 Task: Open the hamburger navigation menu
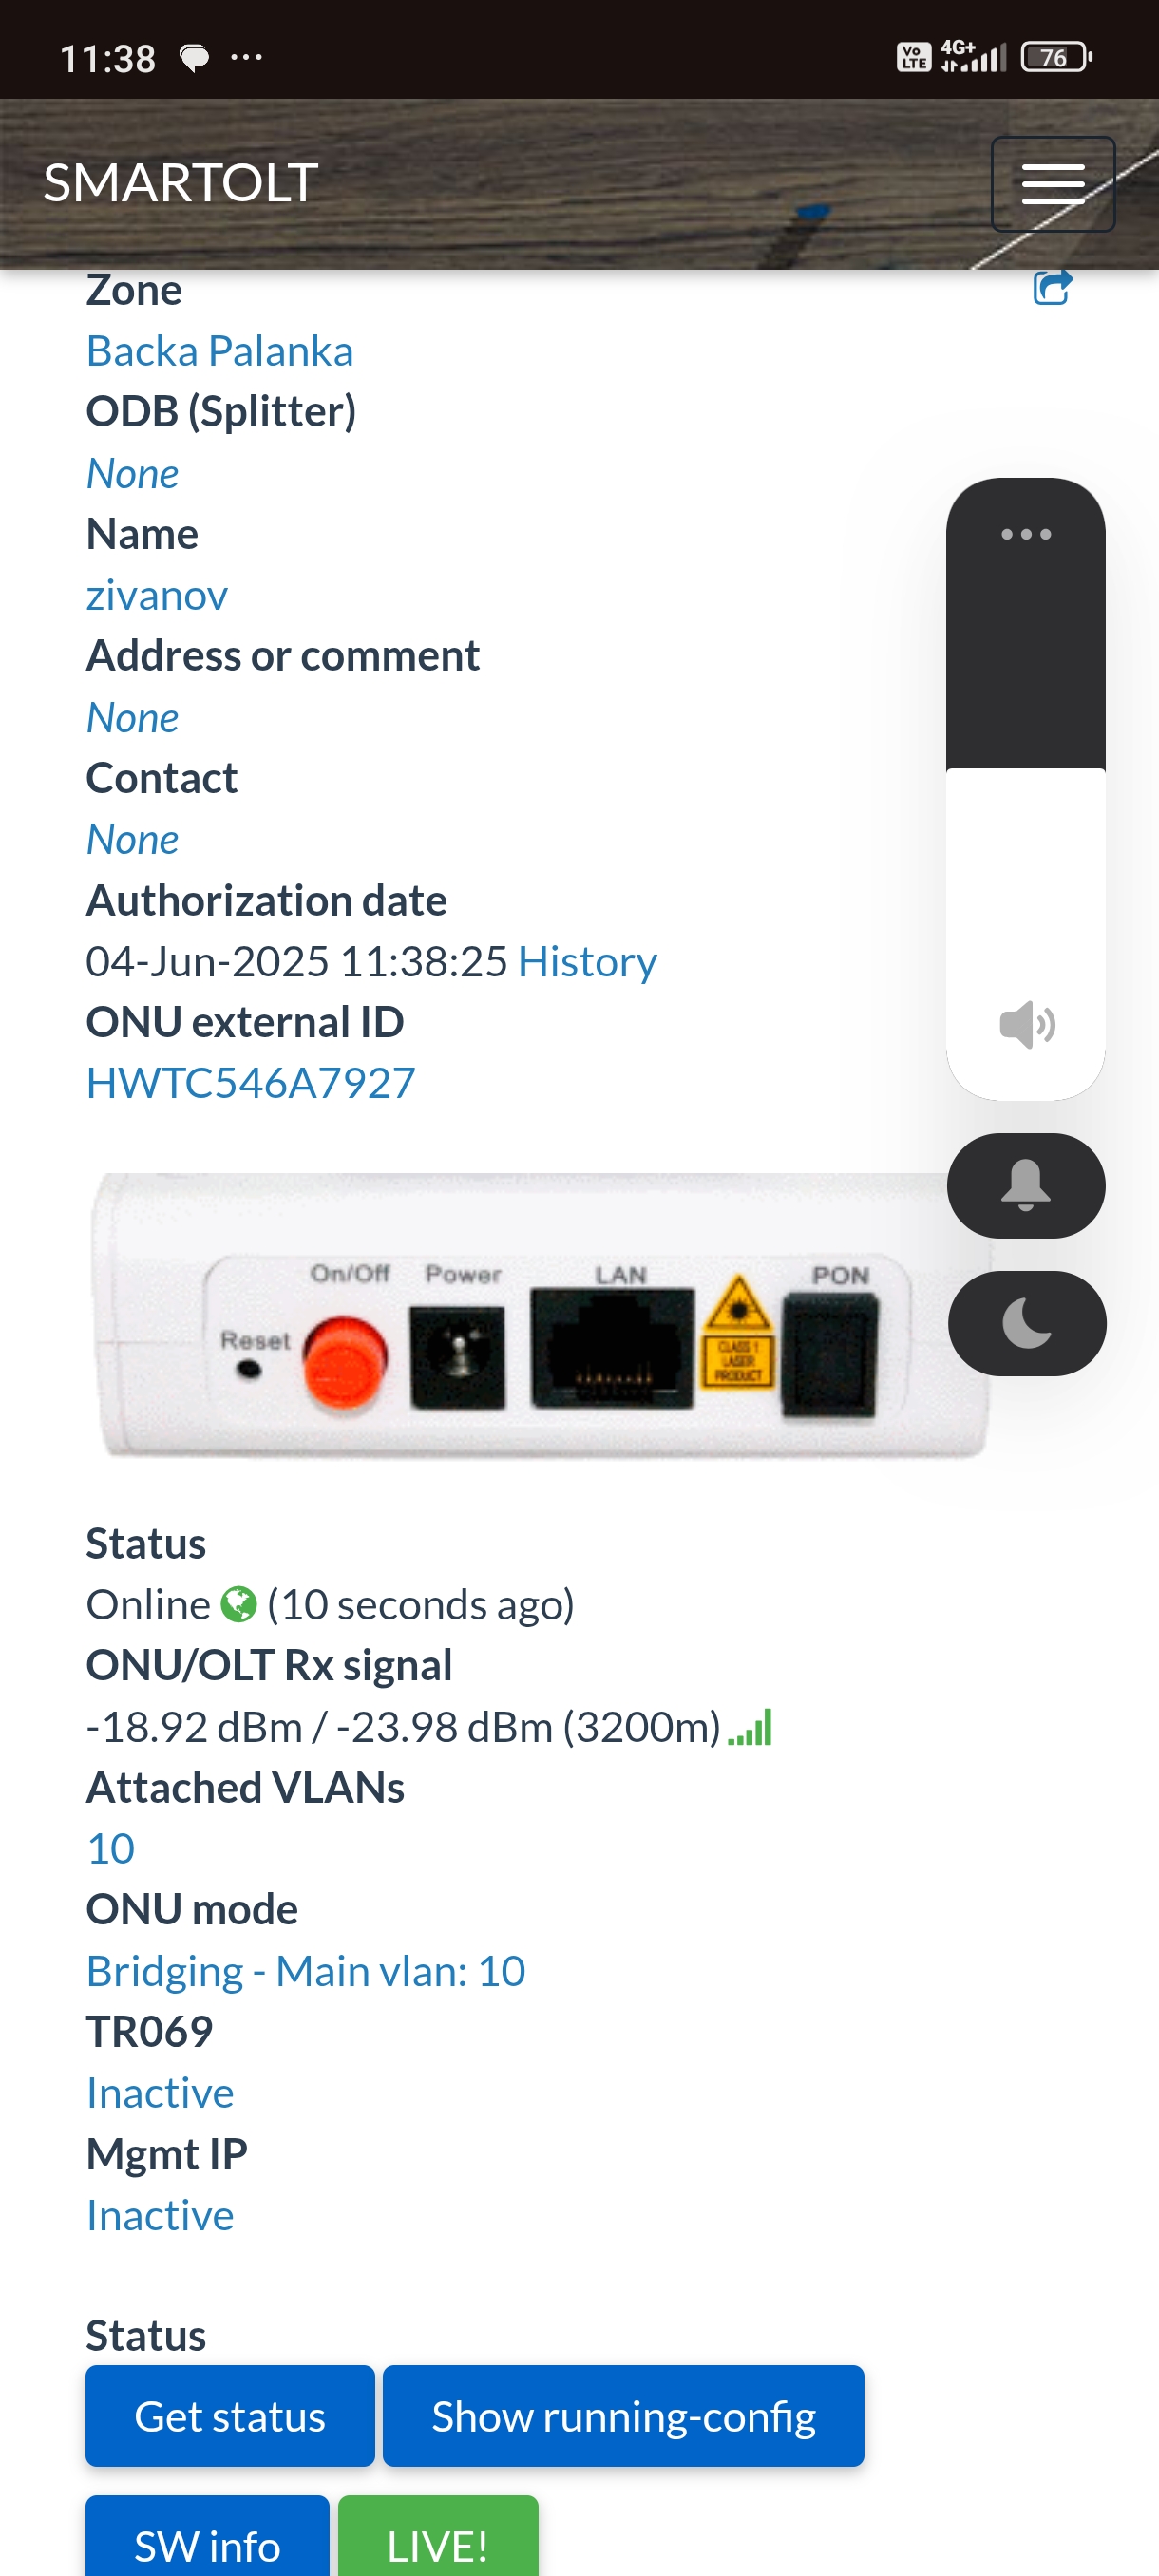coord(1052,184)
